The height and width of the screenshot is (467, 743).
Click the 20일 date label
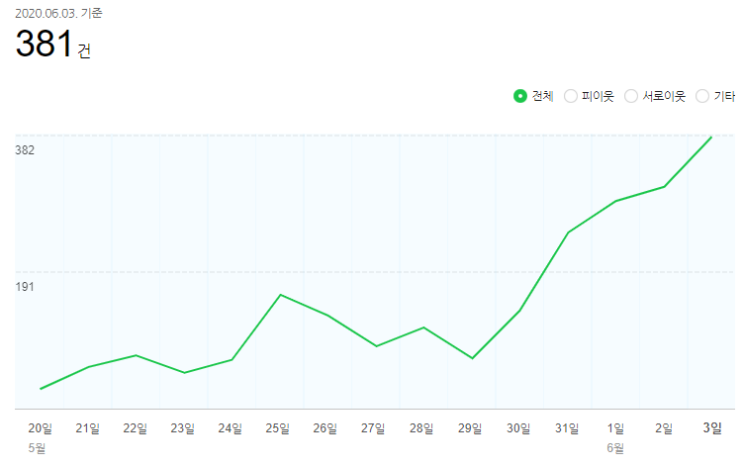pyautogui.click(x=40, y=428)
